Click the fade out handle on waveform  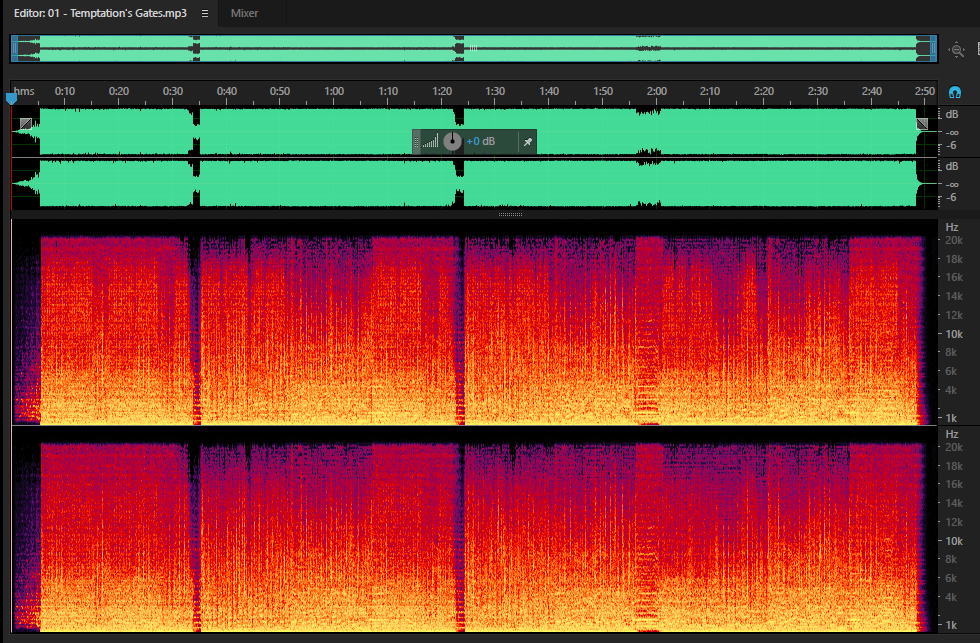[x=922, y=124]
